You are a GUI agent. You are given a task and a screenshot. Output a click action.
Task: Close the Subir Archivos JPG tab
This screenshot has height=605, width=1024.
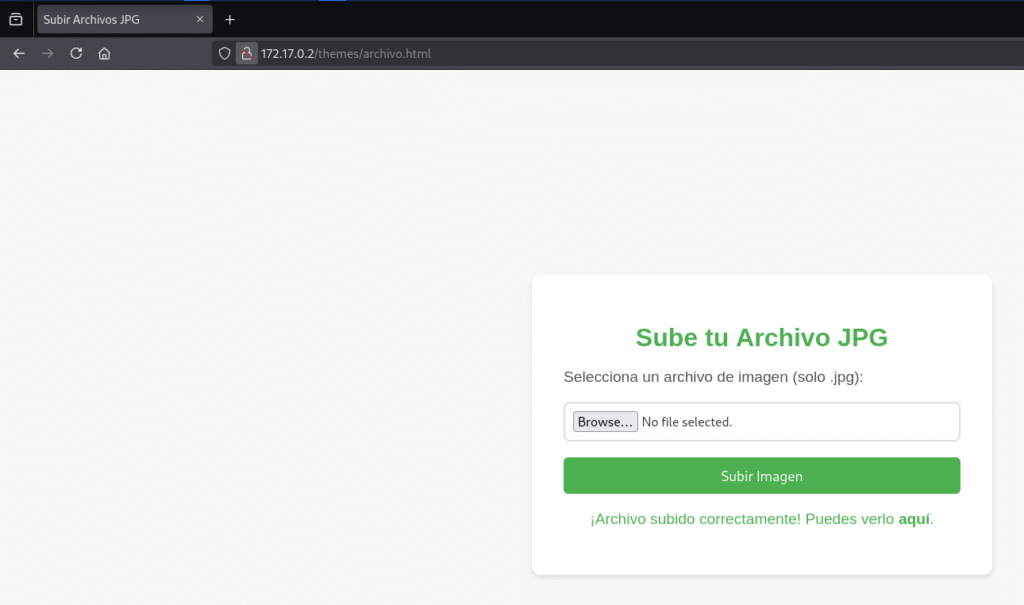point(200,20)
